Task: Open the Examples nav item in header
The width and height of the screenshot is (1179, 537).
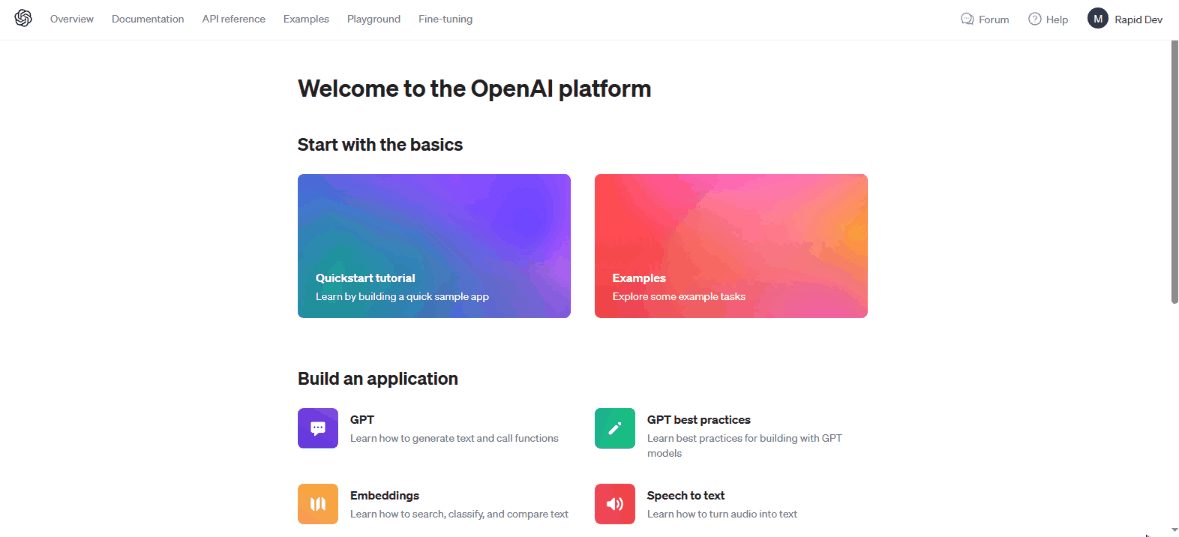Action: pos(306,20)
